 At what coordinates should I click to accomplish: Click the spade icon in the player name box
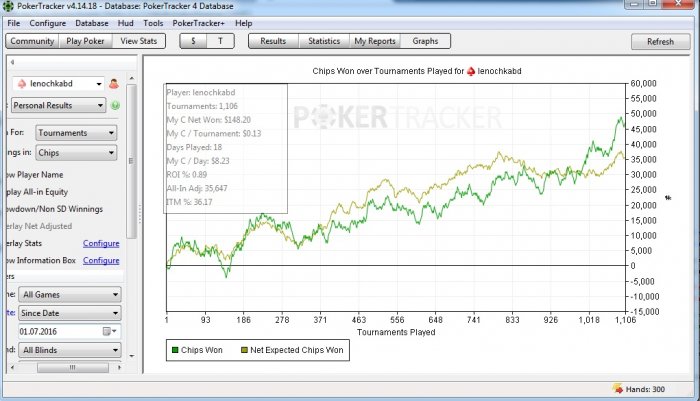click(x=22, y=84)
